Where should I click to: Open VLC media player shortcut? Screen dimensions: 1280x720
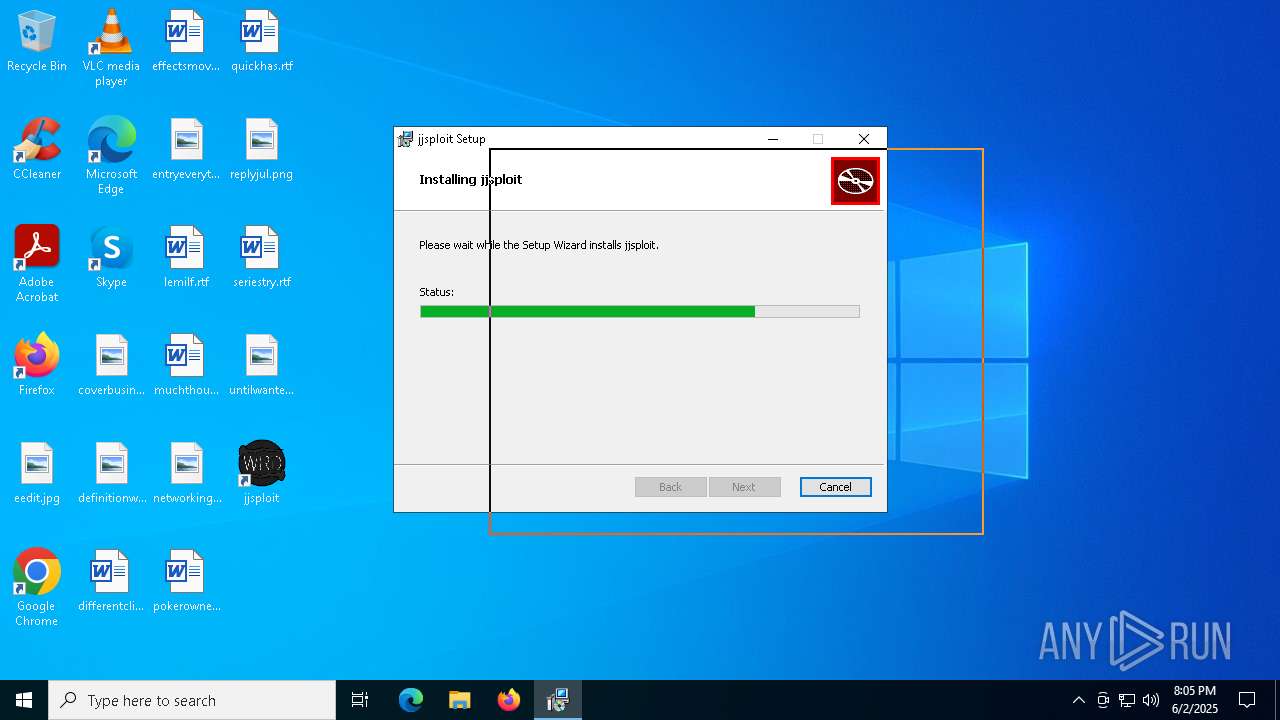coord(111,48)
